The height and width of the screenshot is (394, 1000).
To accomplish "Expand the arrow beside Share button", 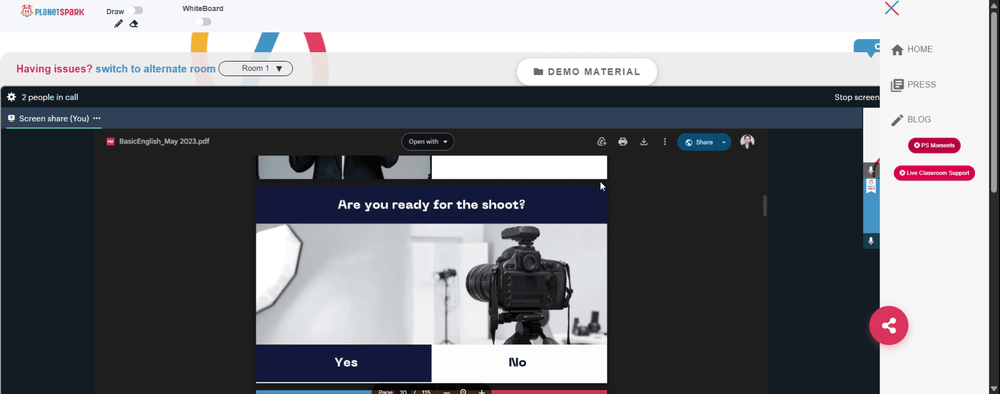I will pos(724,142).
